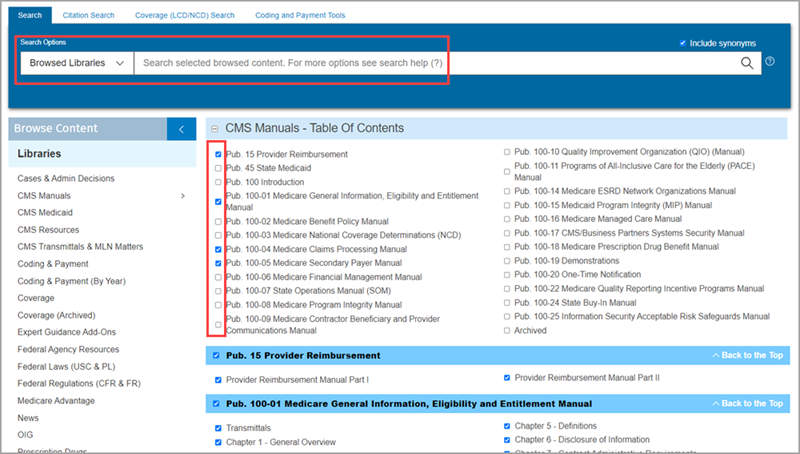
Task: Uncheck Provider Reimbursement Manual Part II
Action: coord(507,378)
